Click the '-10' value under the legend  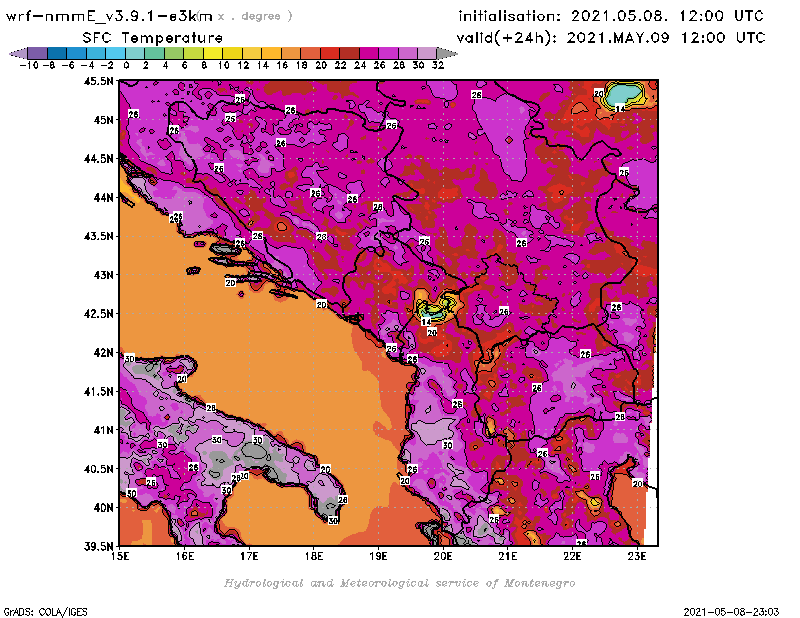(29, 65)
